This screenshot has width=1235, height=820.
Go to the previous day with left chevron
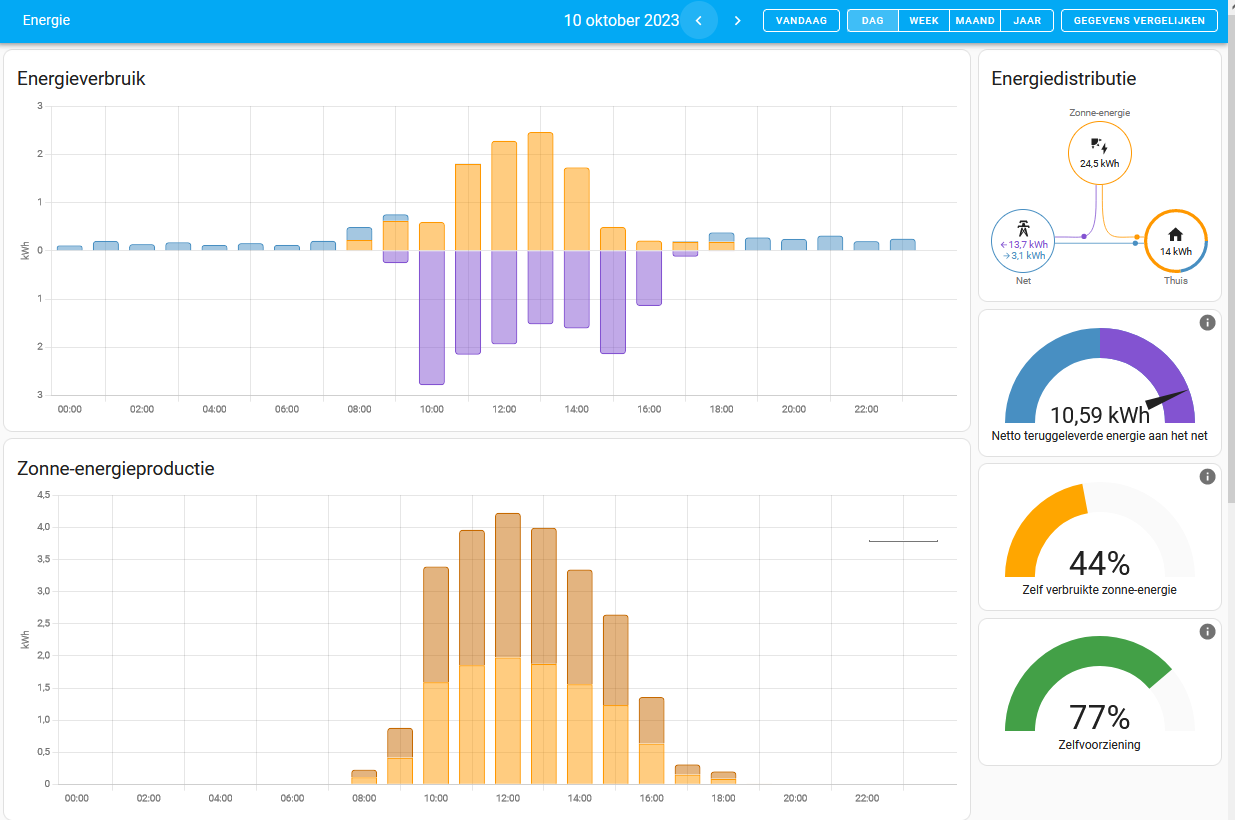click(699, 21)
